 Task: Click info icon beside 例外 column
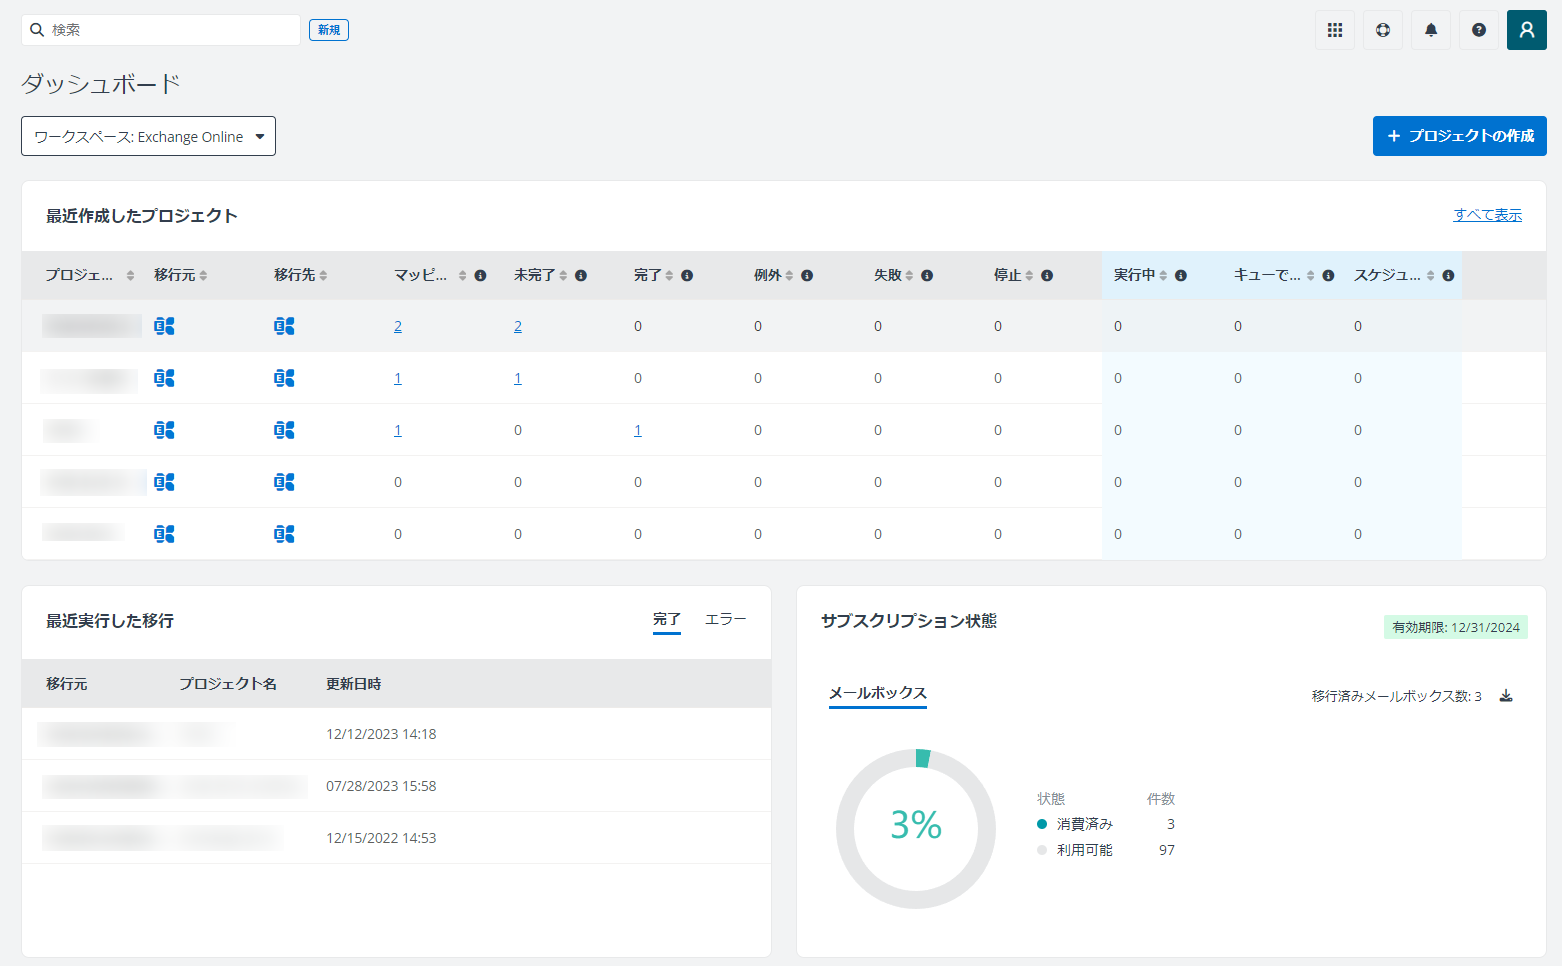point(807,276)
